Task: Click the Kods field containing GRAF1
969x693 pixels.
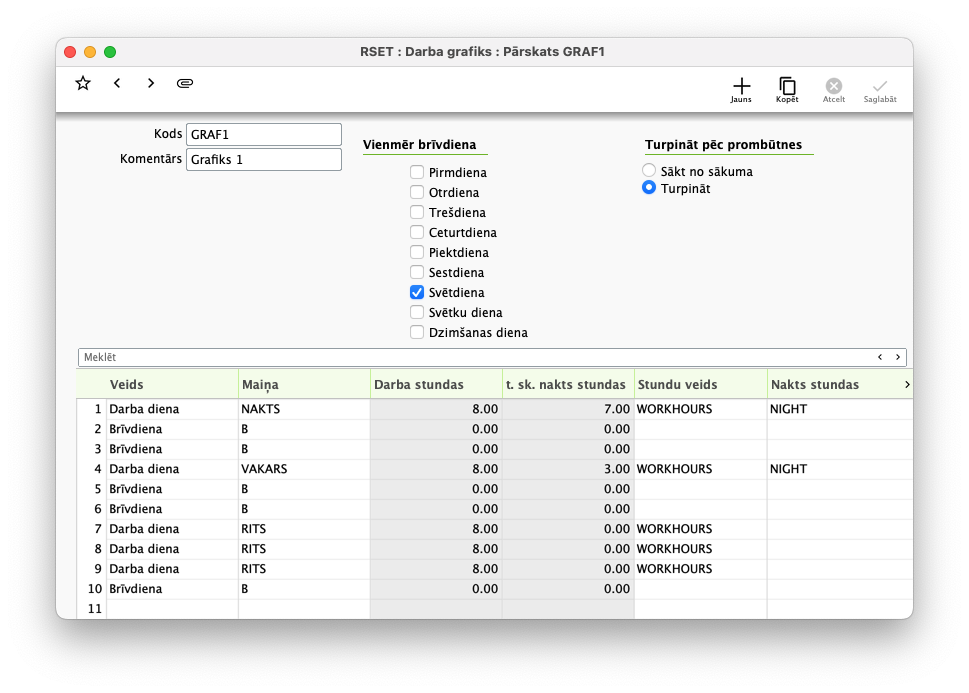Action: 264,134
